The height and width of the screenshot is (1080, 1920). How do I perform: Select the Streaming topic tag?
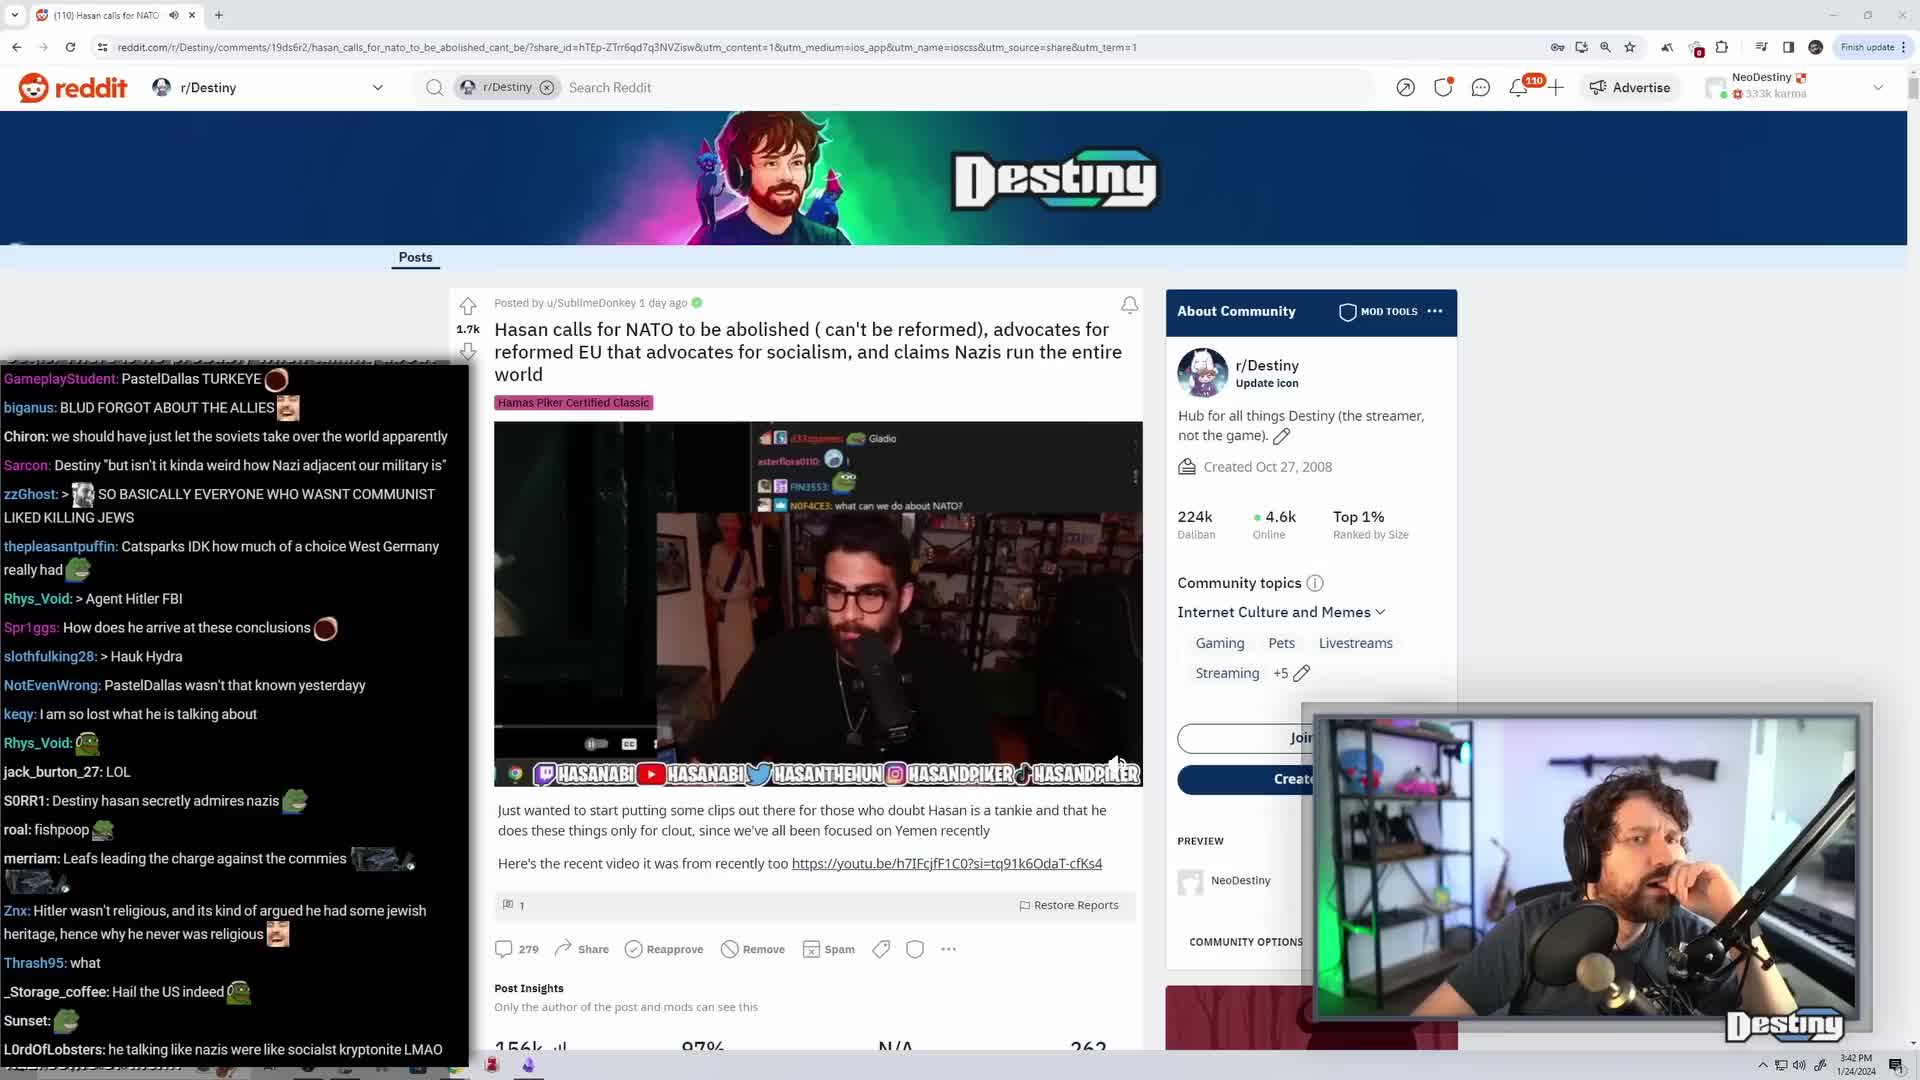1227,674
